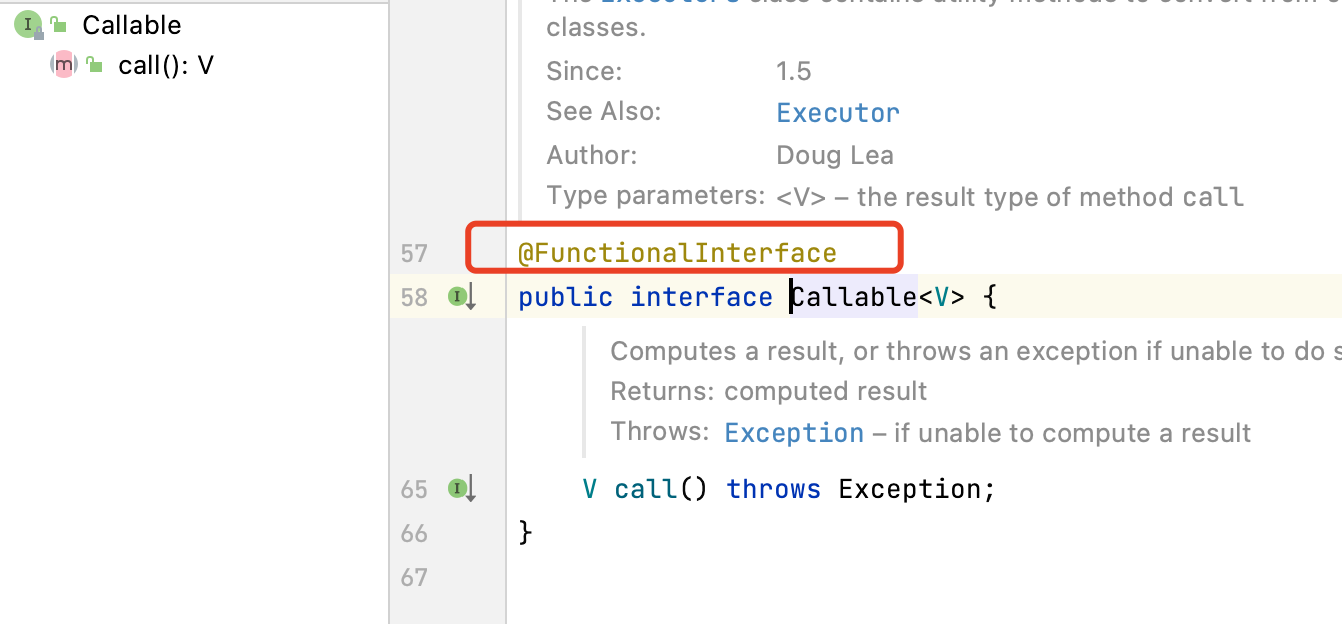Click line number 66 in the gutter

pyautogui.click(x=414, y=533)
